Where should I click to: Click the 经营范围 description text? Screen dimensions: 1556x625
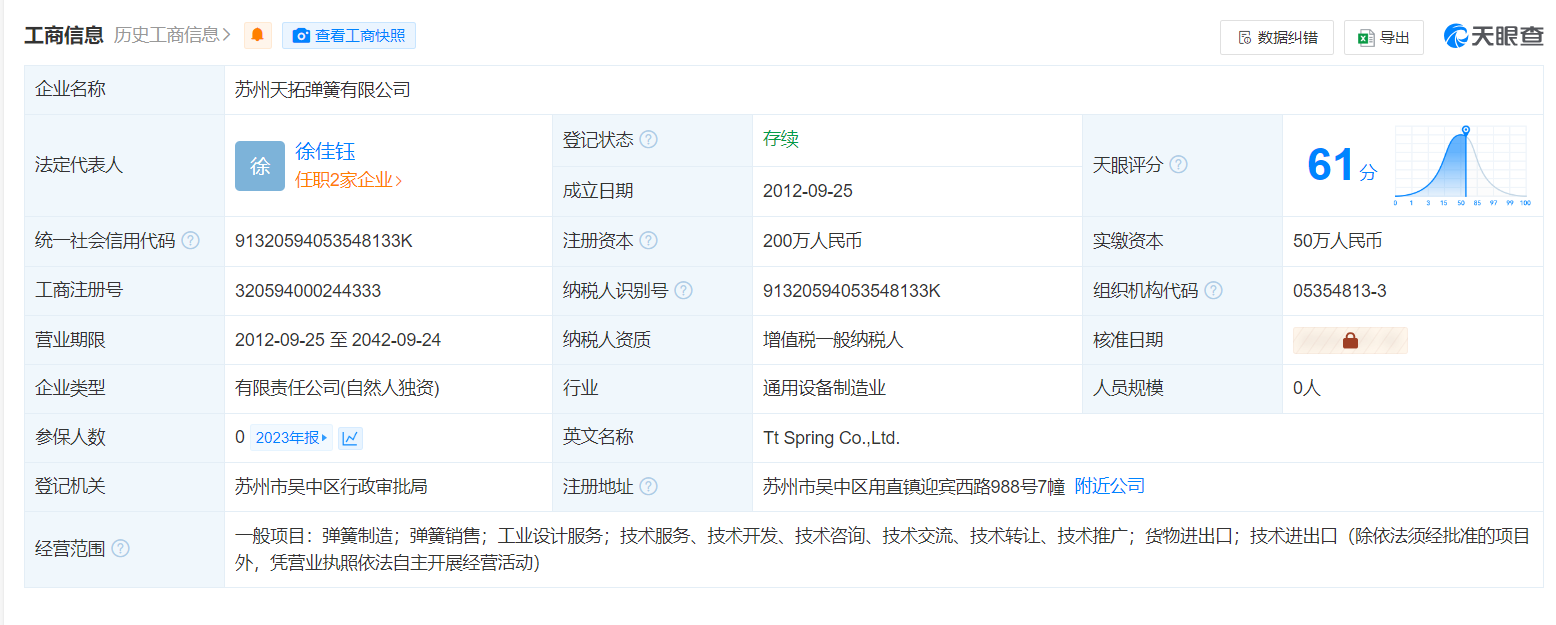[883, 549]
